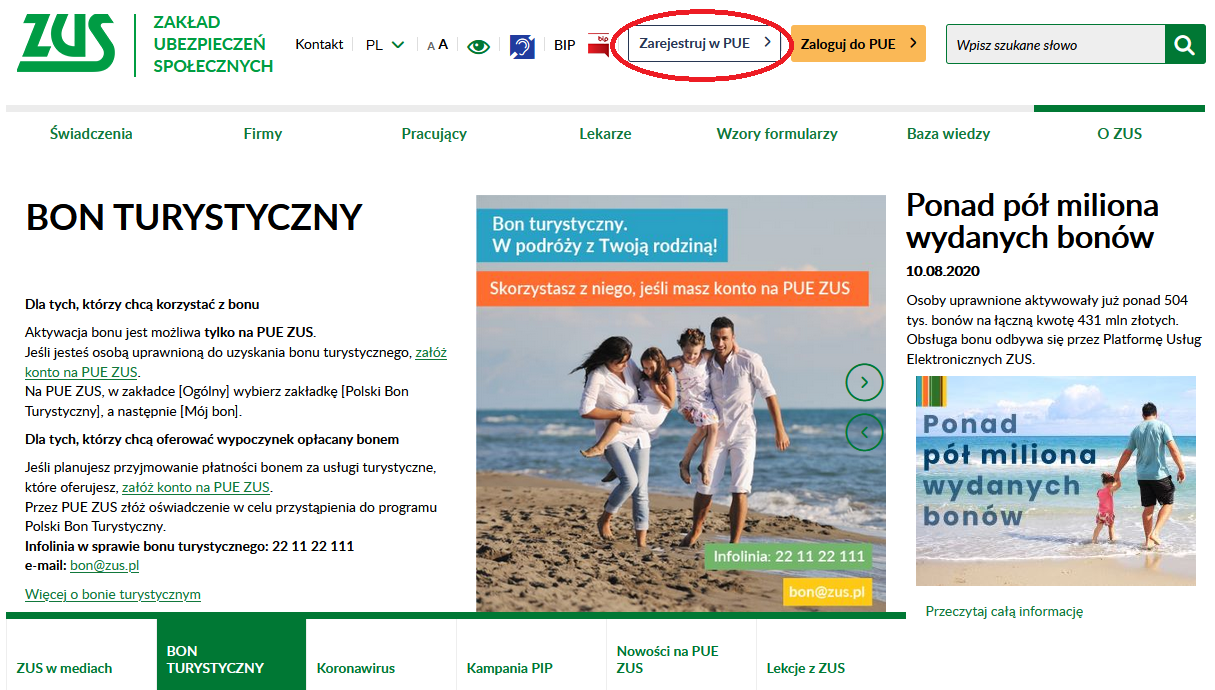1215x690 pixels.
Task: Open the Lekarze menu
Action: pyautogui.click(x=605, y=134)
